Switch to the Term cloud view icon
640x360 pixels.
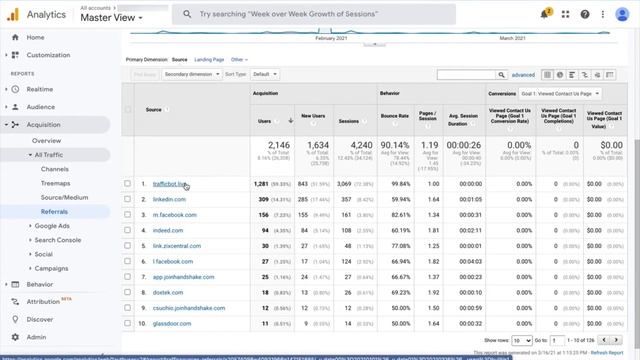point(597,75)
